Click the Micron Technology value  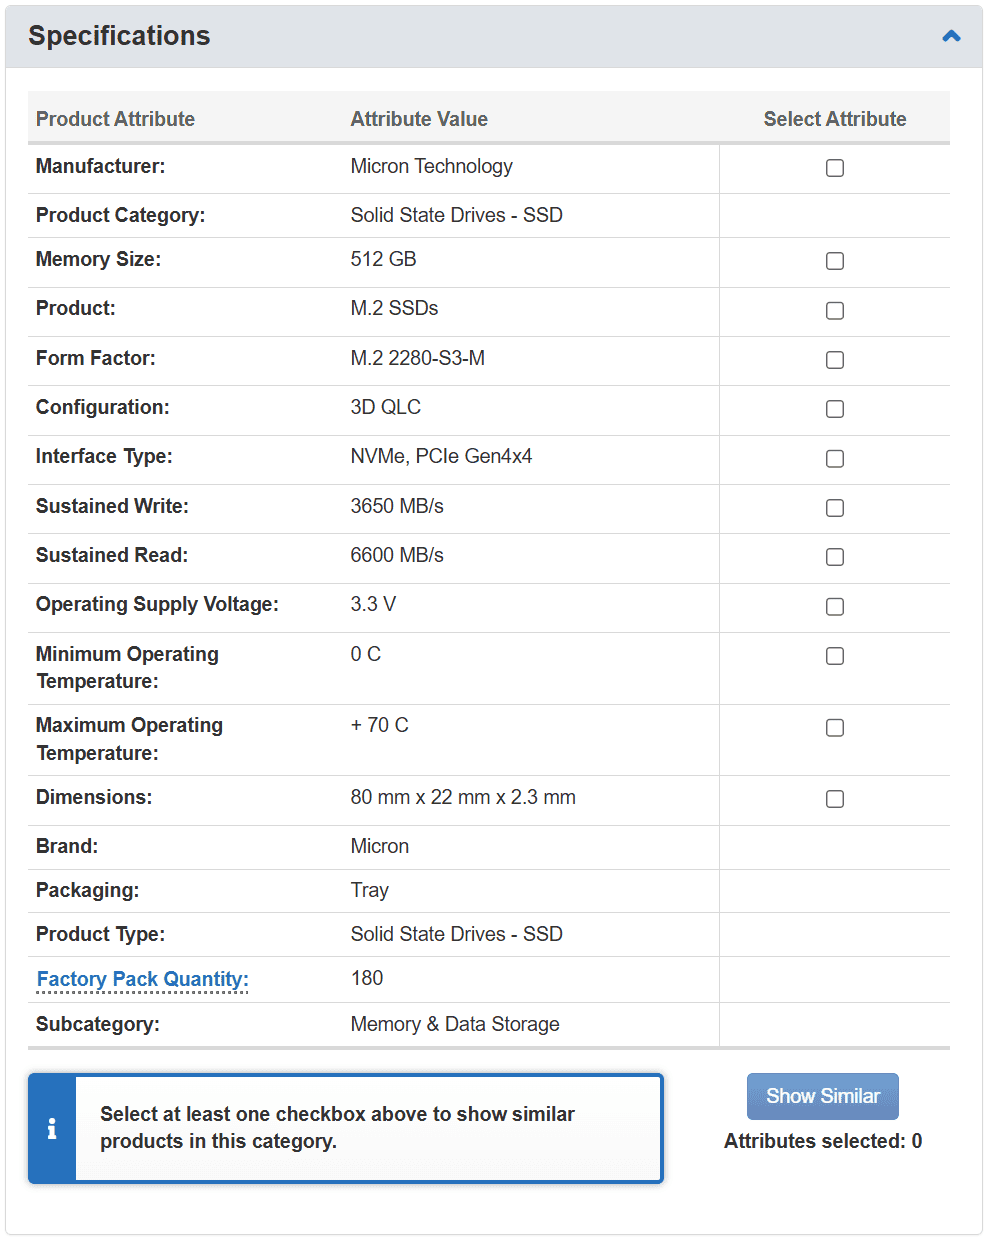pos(431,166)
